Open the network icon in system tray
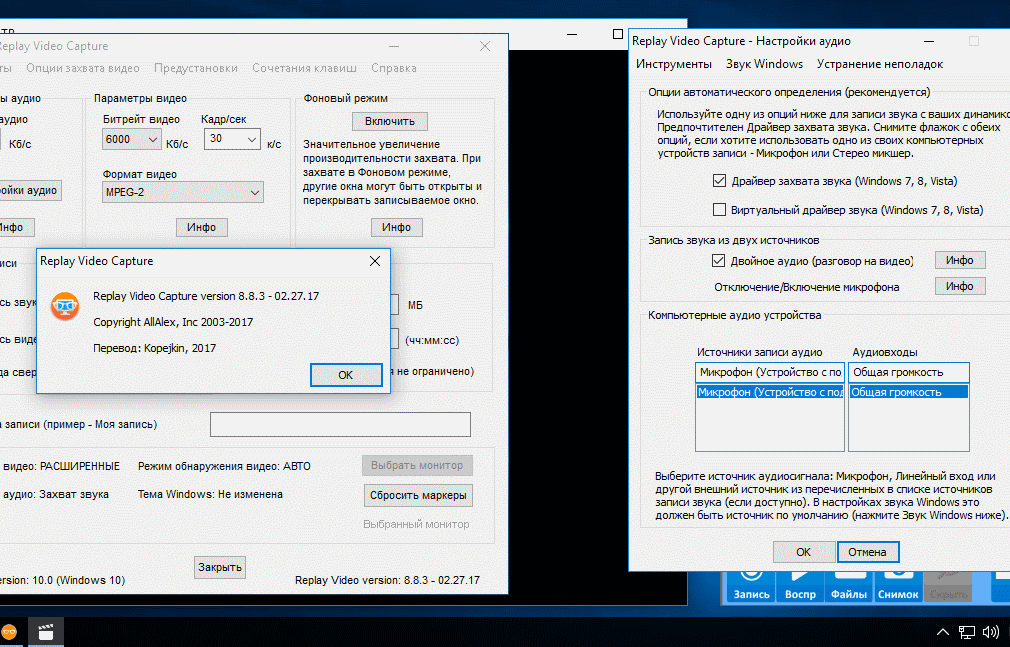 point(966,632)
